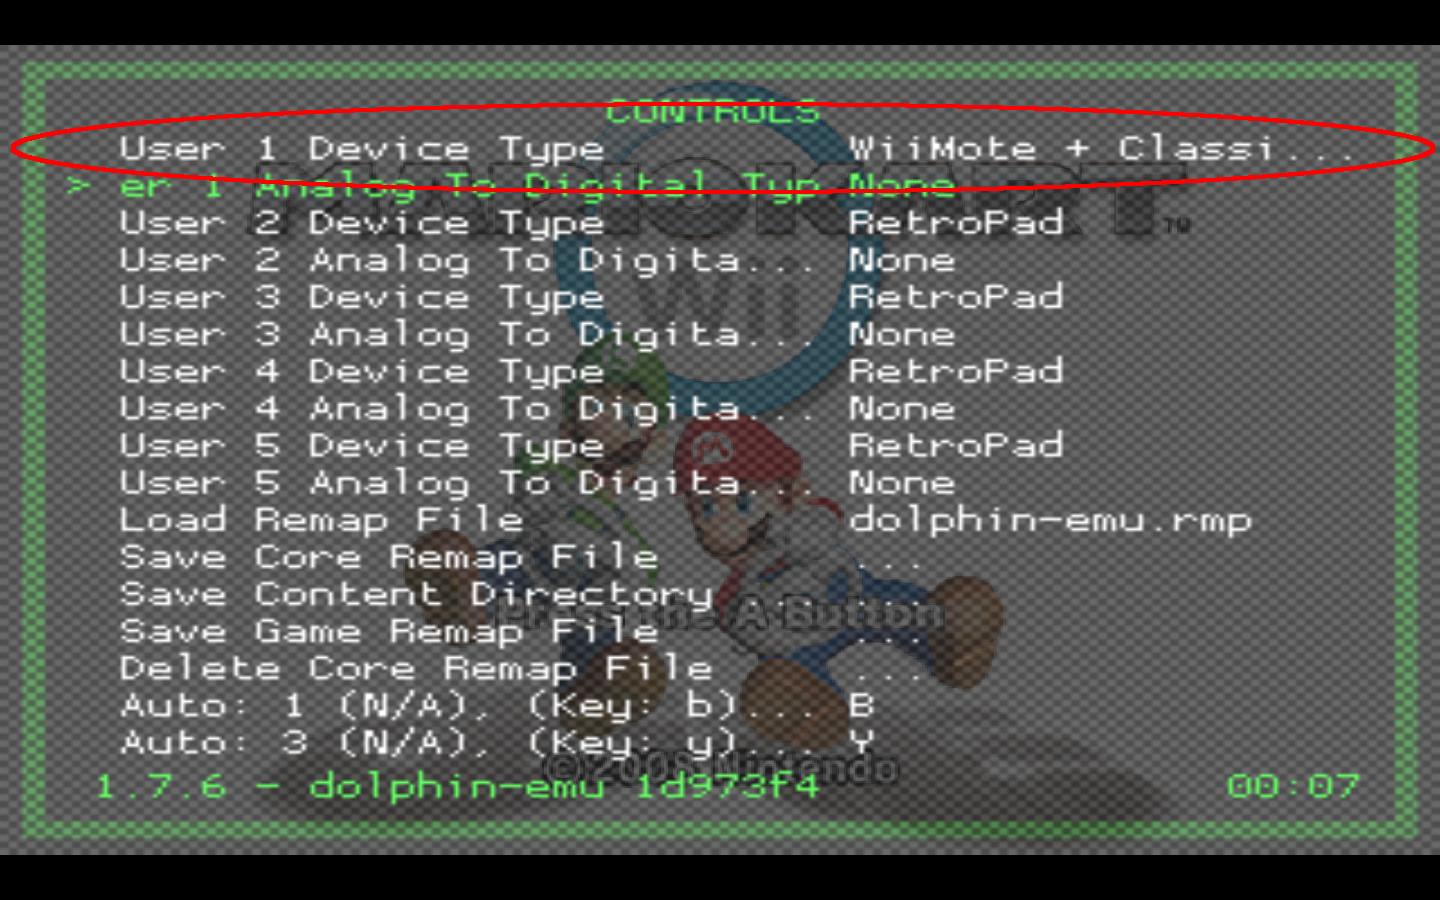The width and height of the screenshot is (1440, 900).
Task: Change User 3 Analog To Digital None value
Action: [902, 334]
